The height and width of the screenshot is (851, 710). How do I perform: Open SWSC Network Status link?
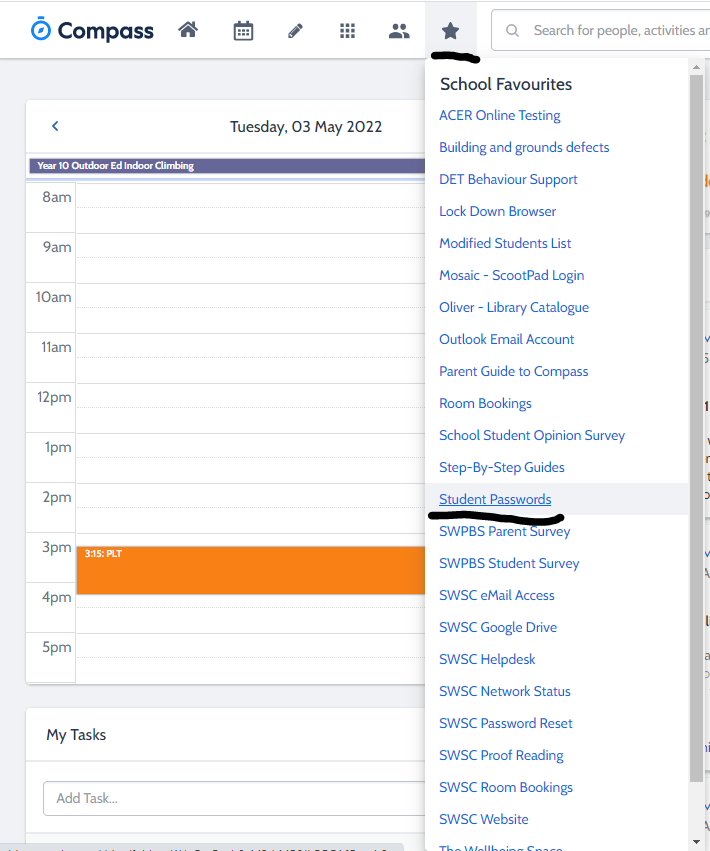click(x=504, y=692)
